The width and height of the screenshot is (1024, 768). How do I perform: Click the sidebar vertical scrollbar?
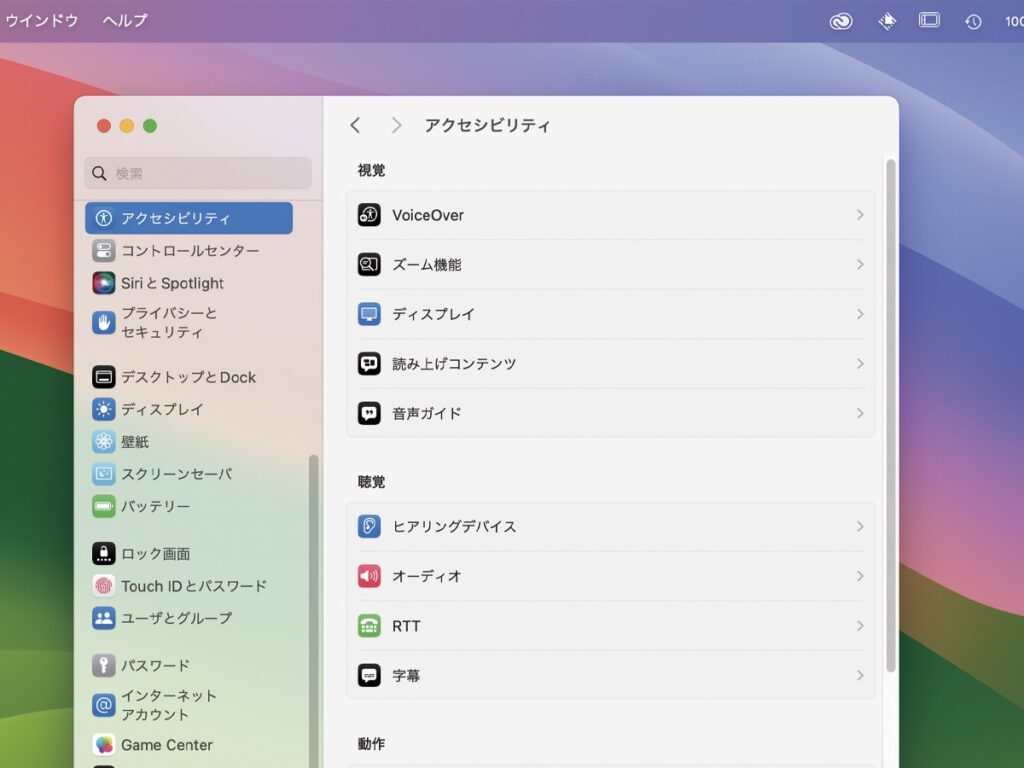pyautogui.click(x=313, y=611)
